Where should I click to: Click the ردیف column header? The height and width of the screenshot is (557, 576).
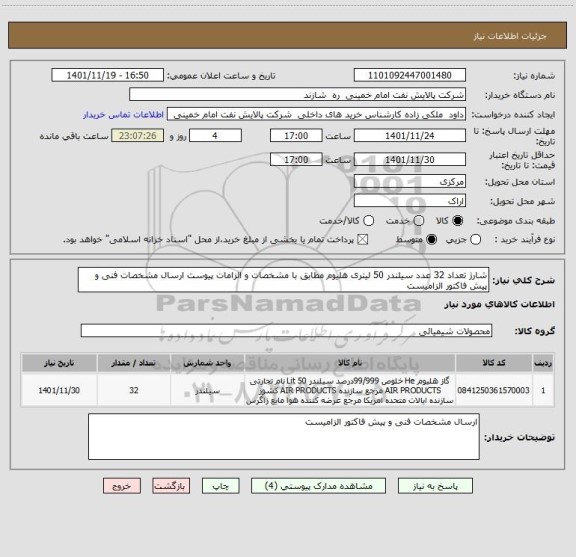coord(543,363)
